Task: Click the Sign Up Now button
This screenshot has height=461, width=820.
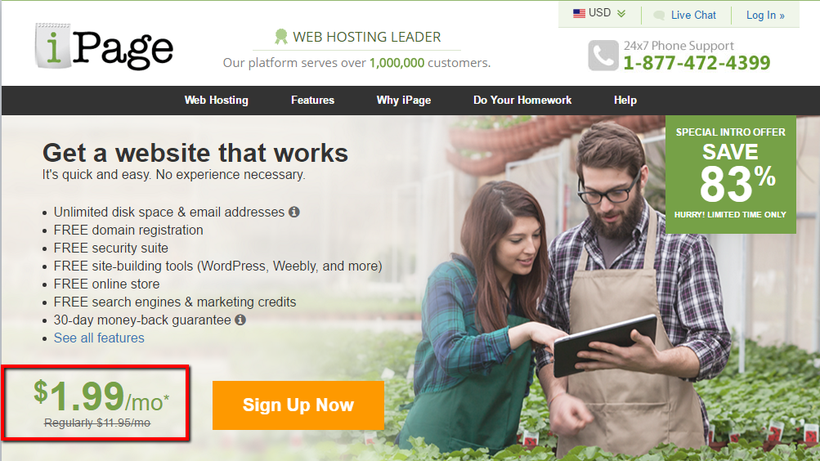Action: 298,405
